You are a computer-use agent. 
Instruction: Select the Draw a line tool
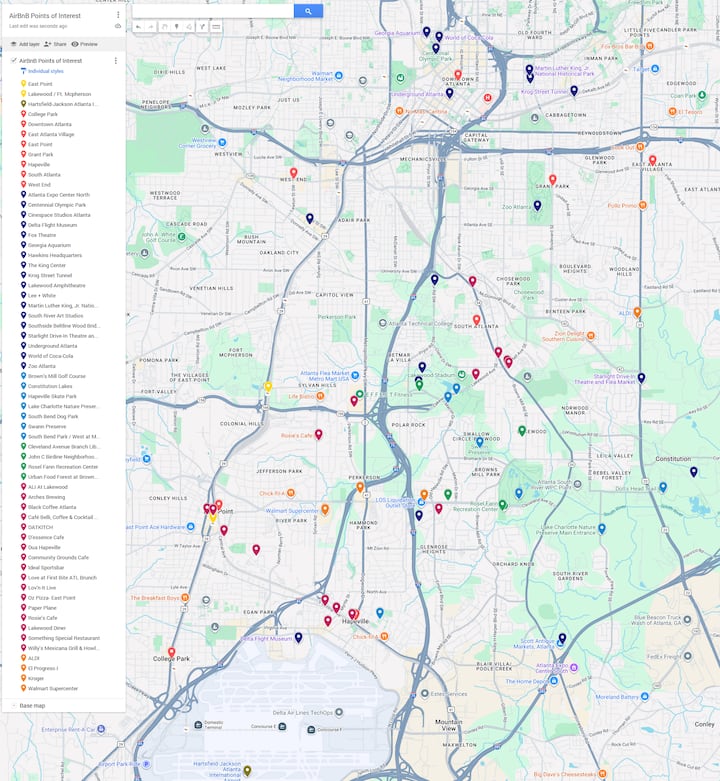point(189,27)
